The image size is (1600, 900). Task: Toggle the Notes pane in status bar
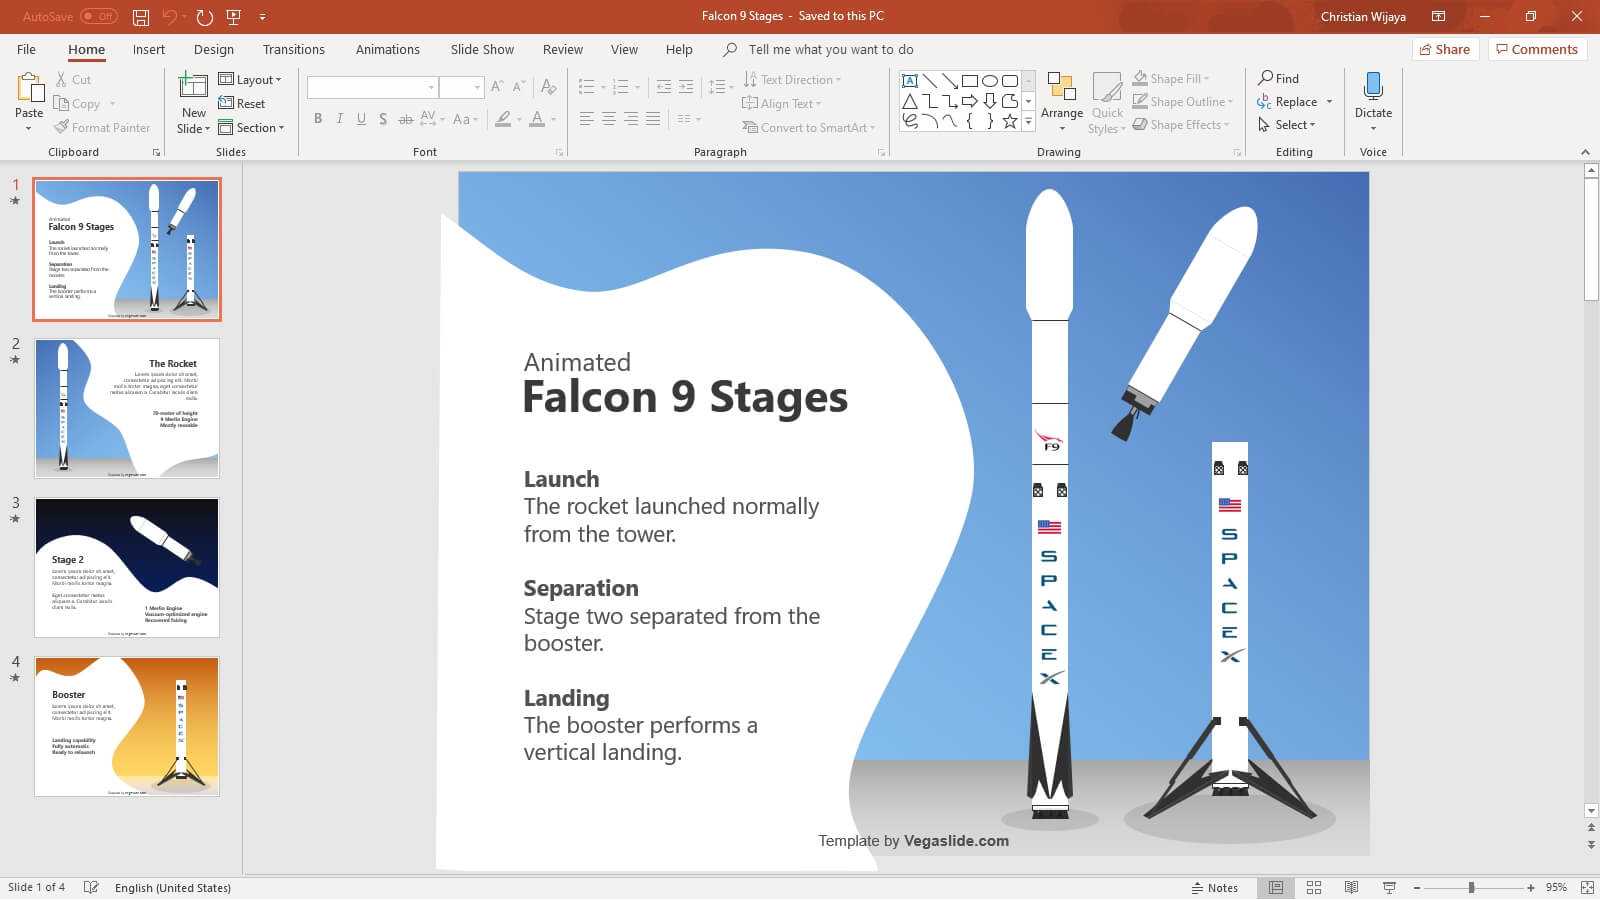click(x=1214, y=887)
